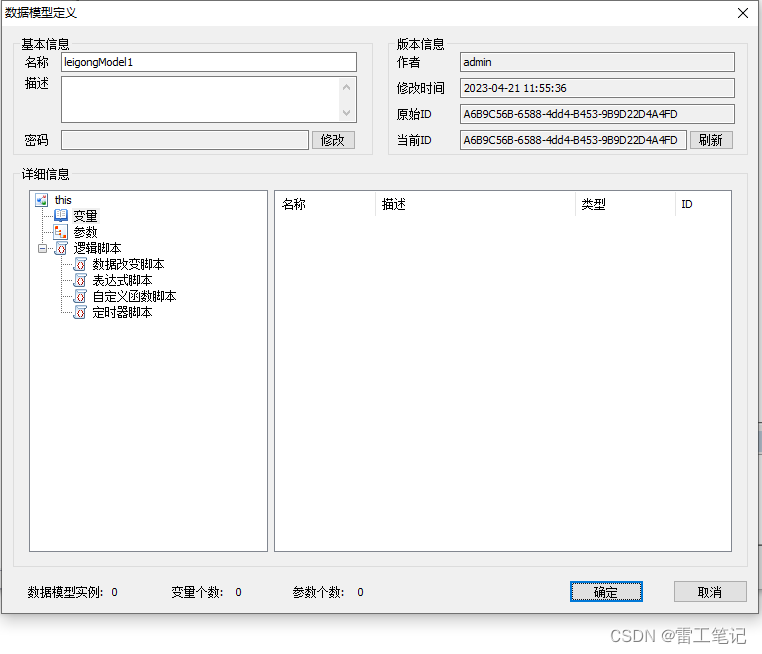762x654 pixels.
Task: Select the 变量 tree item
Action: 86,216
